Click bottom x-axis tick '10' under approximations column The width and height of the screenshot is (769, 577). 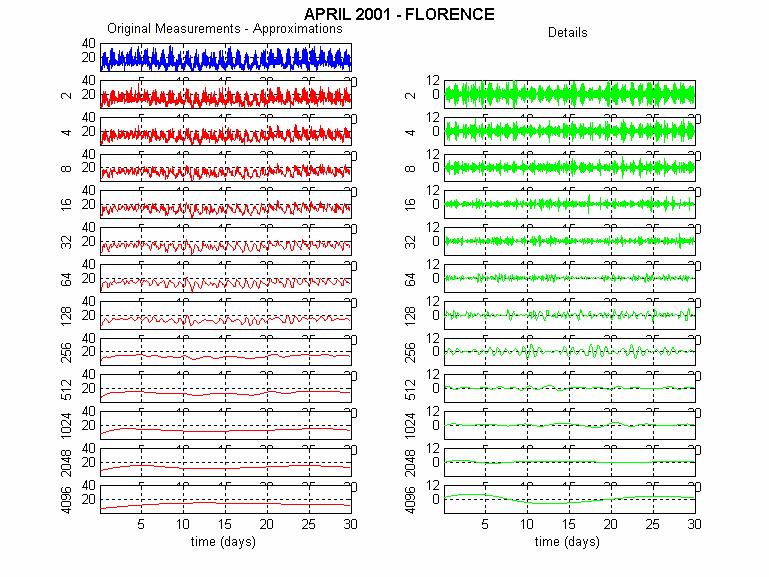pyautogui.click(x=183, y=525)
